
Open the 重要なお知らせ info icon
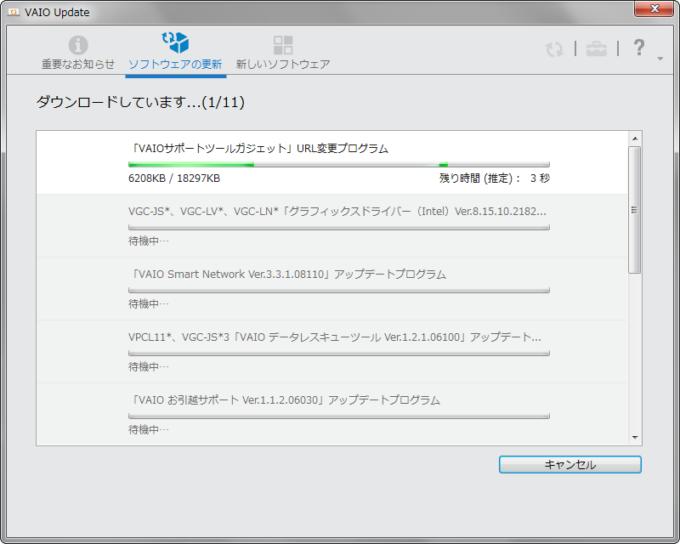[77, 45]
